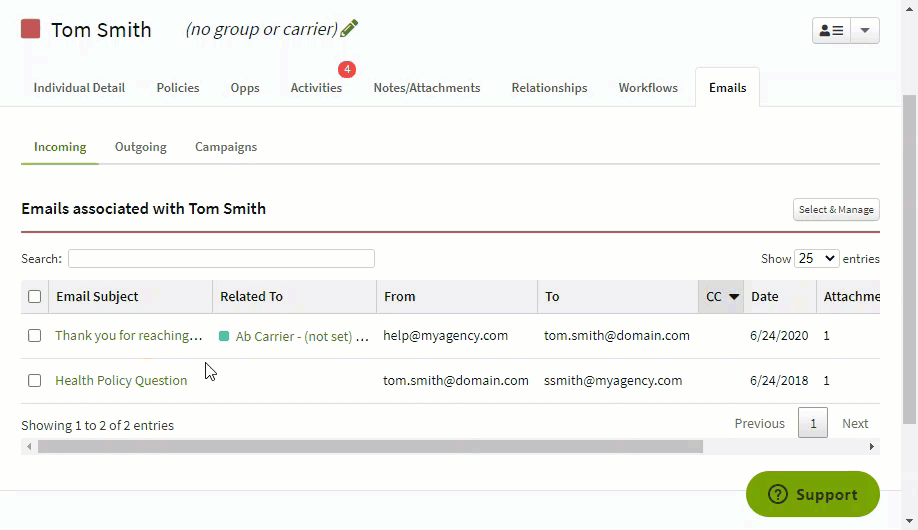Go to the Opps tab
The height and width of the screenshot is (530, 918).
tap(245, 88)
